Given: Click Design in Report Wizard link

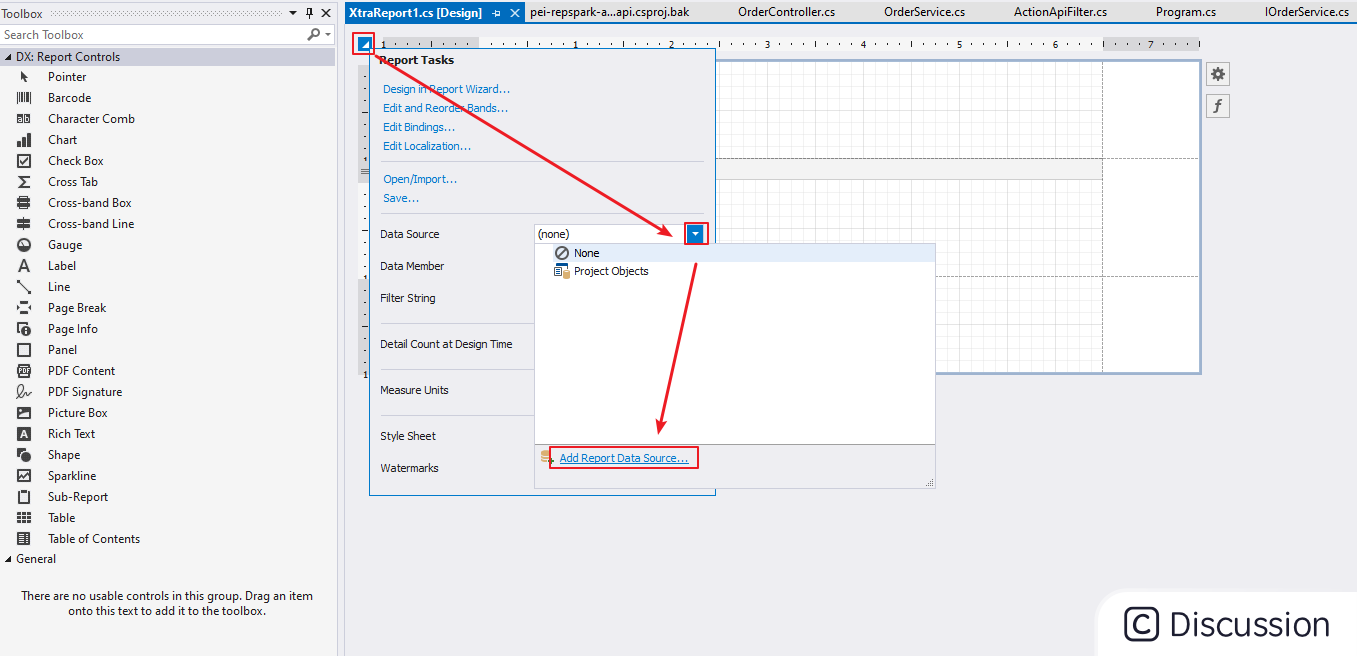Looking at the screenshot, I should [446, 89].
